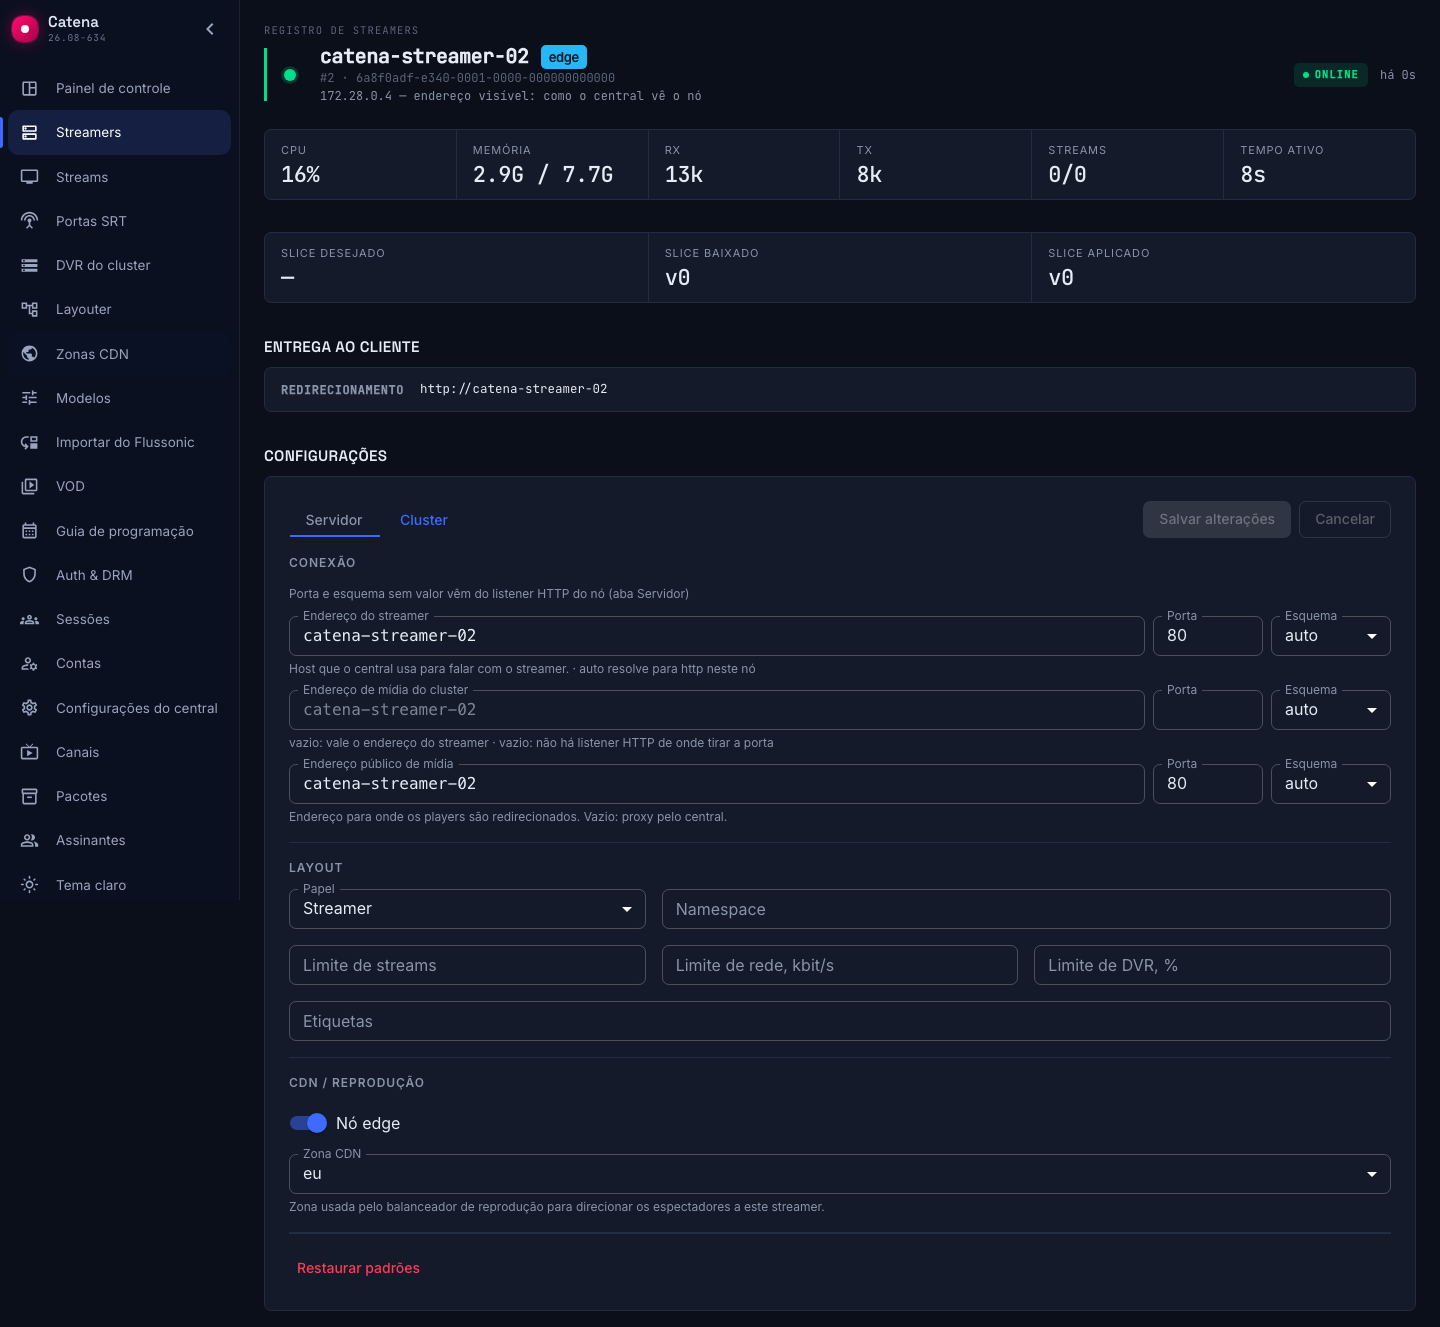The height and width of the screenshot is (1327, 1440).
Task: Open Esquema dropdown for Endereço do streamer
Action: (1330, 636)
